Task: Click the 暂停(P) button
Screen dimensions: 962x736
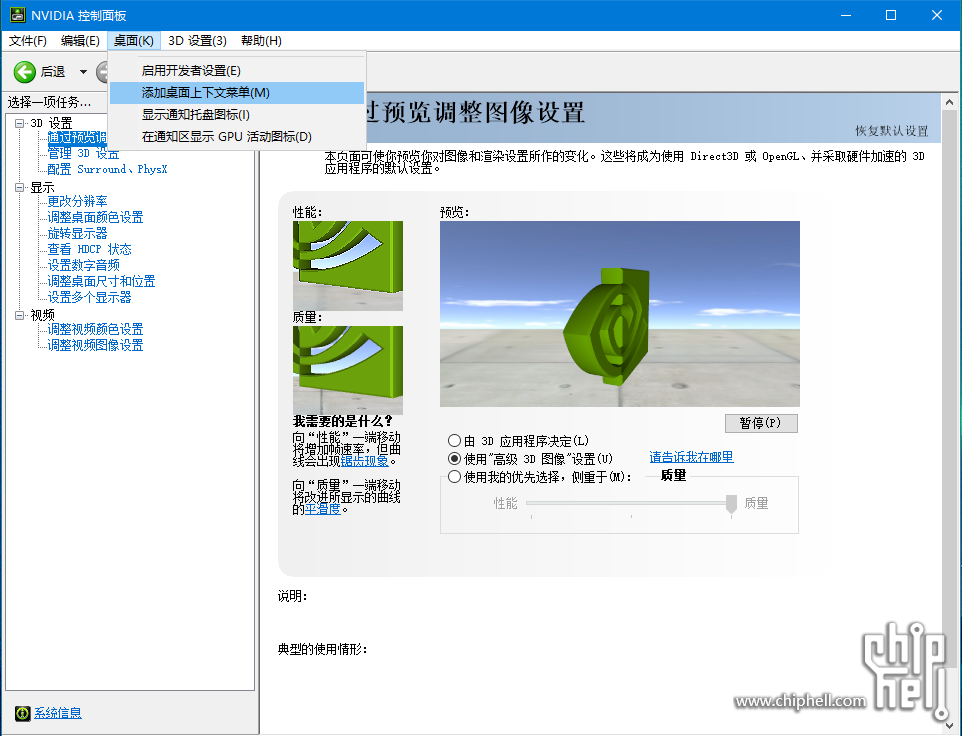Action: (761, 423)
